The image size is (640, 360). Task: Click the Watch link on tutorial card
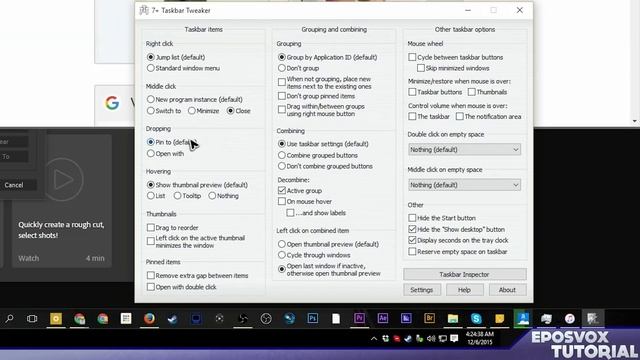point(29,258)
